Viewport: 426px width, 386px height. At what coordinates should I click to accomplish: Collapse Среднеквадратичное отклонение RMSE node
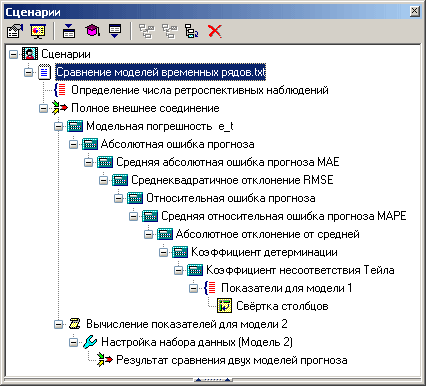104,180
